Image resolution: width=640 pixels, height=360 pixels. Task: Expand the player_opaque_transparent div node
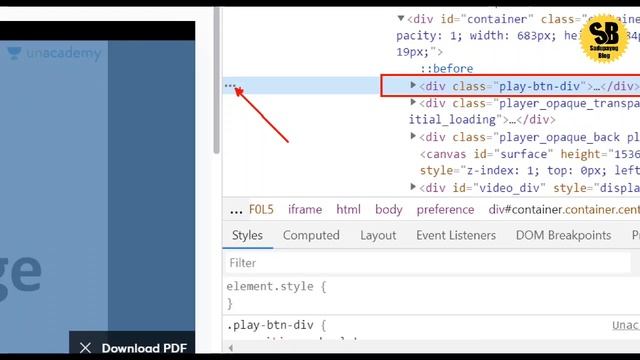(x=413, y=102)
